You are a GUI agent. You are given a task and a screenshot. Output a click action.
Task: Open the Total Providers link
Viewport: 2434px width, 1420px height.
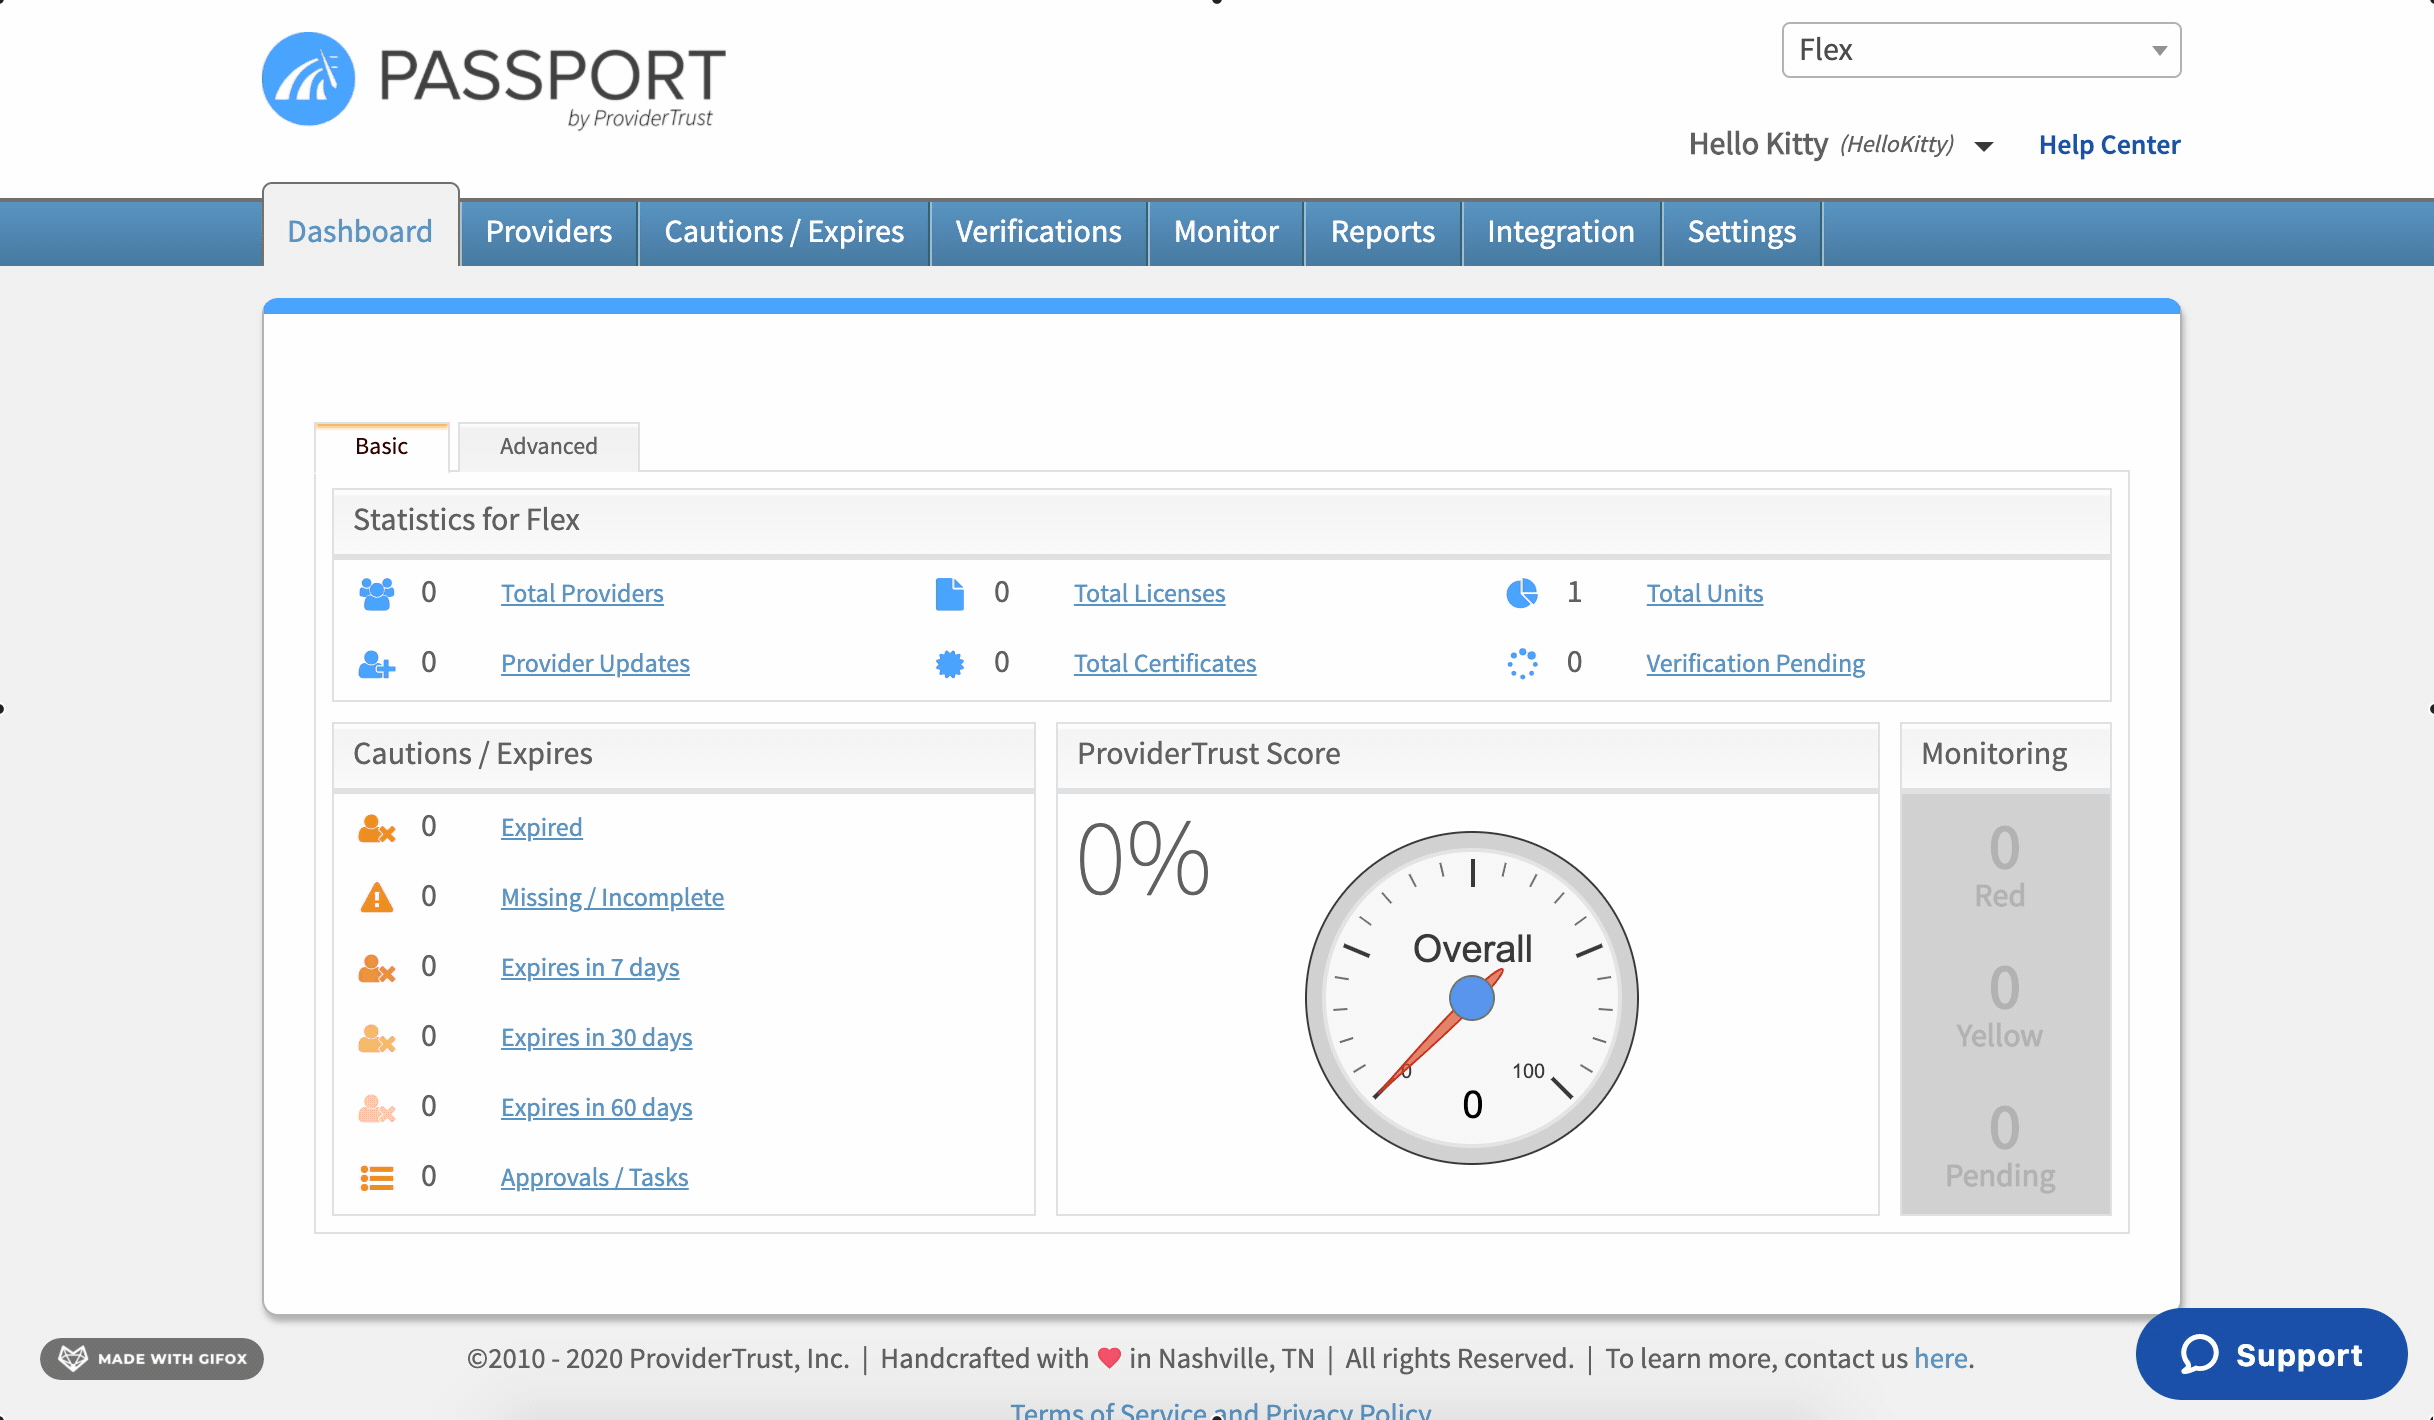[582, 593]
